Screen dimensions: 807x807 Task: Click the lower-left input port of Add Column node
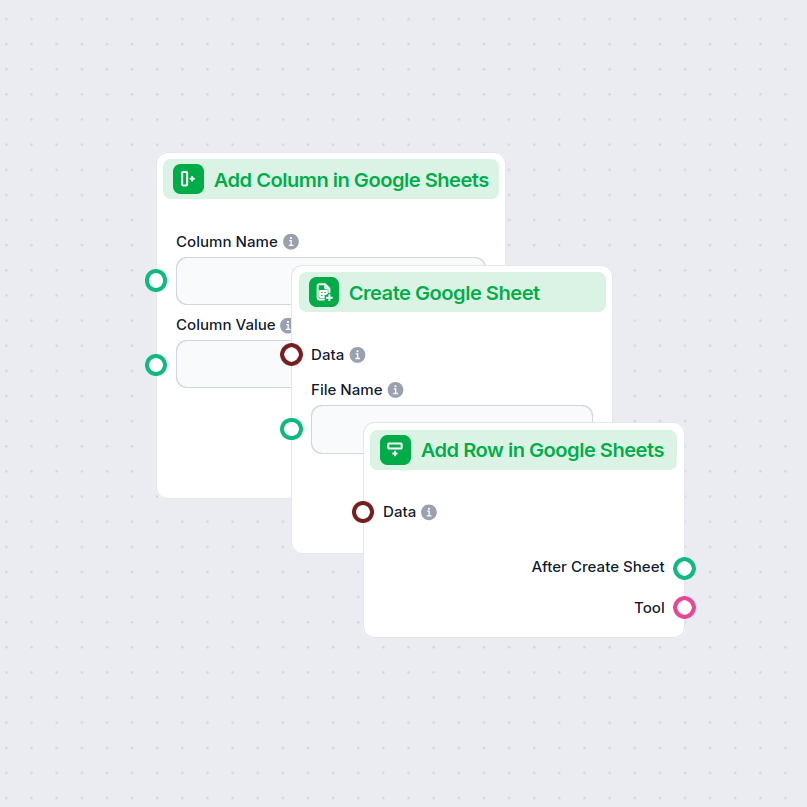point(156,364)
